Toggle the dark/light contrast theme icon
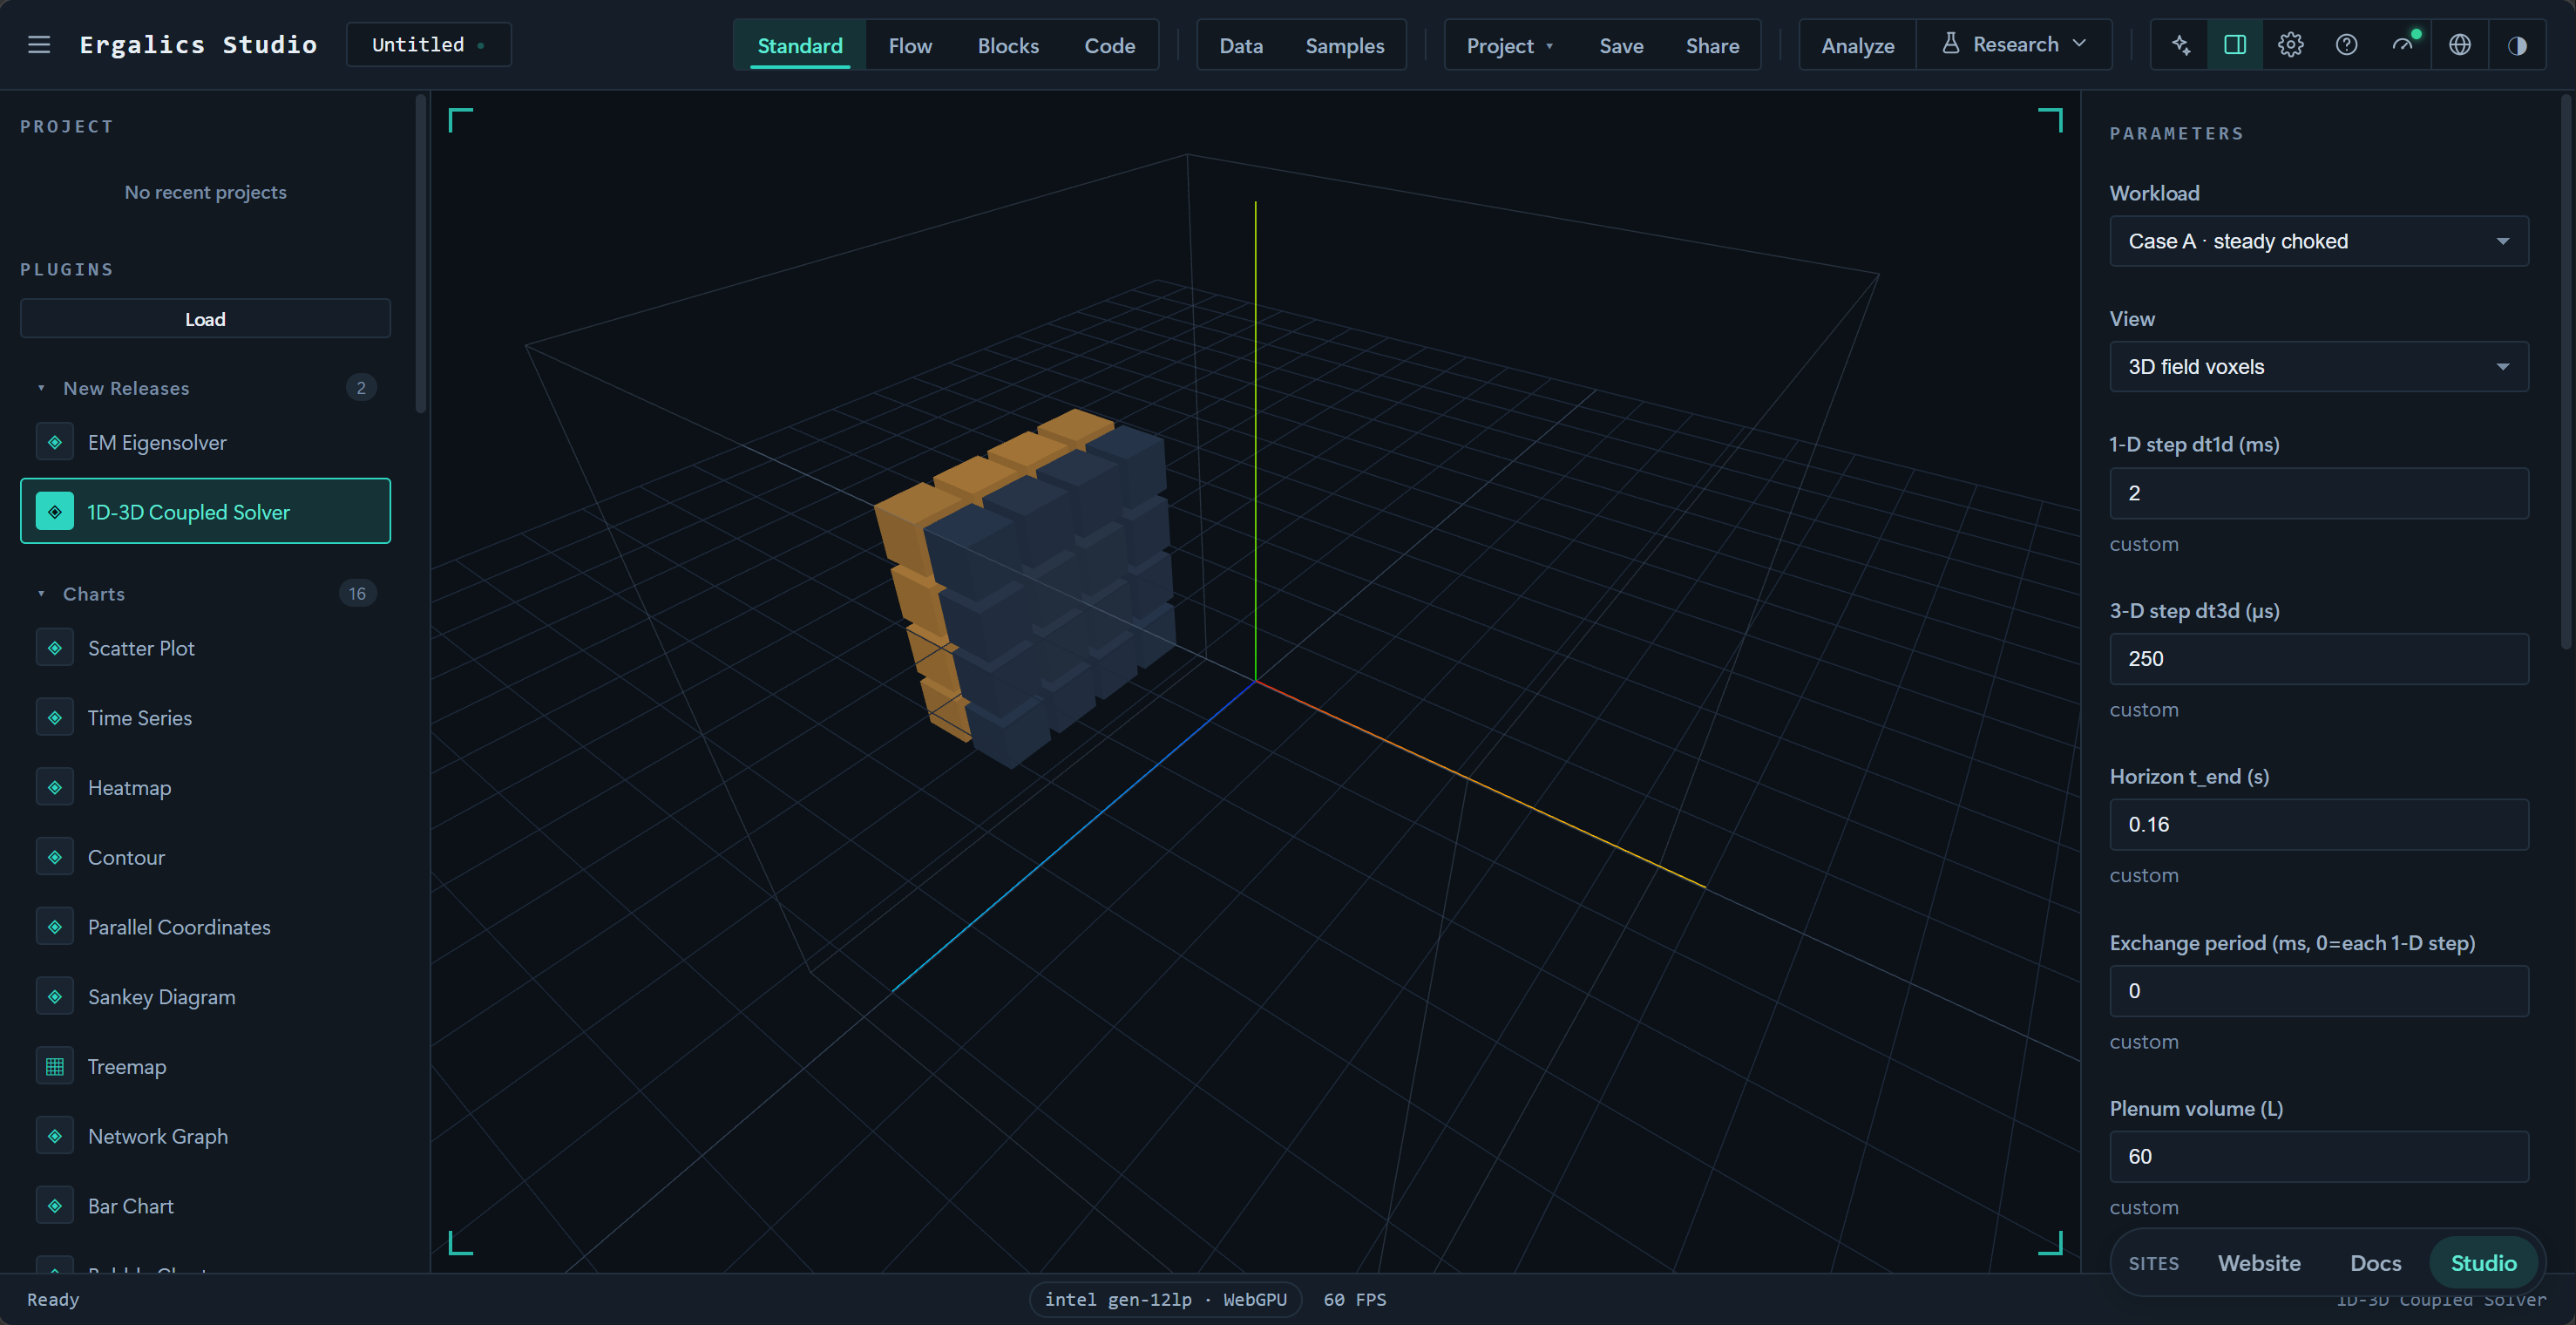Viewport: 2576px width, 1325px height. pyautogui.click(x=2517, y=45)
